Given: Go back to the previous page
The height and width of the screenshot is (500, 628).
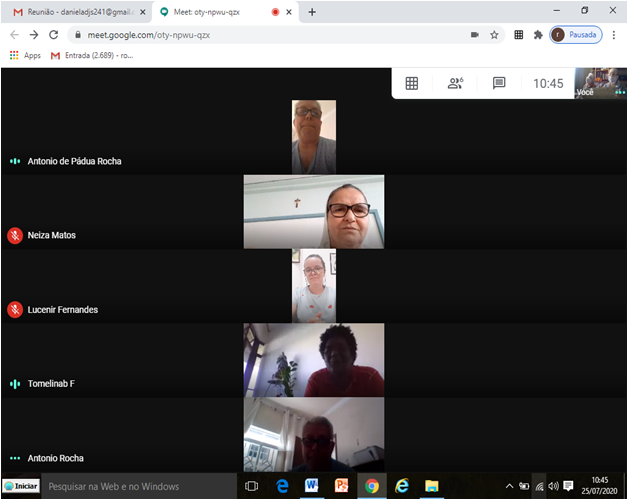Looking at the screenshot, I should point(14,34).
